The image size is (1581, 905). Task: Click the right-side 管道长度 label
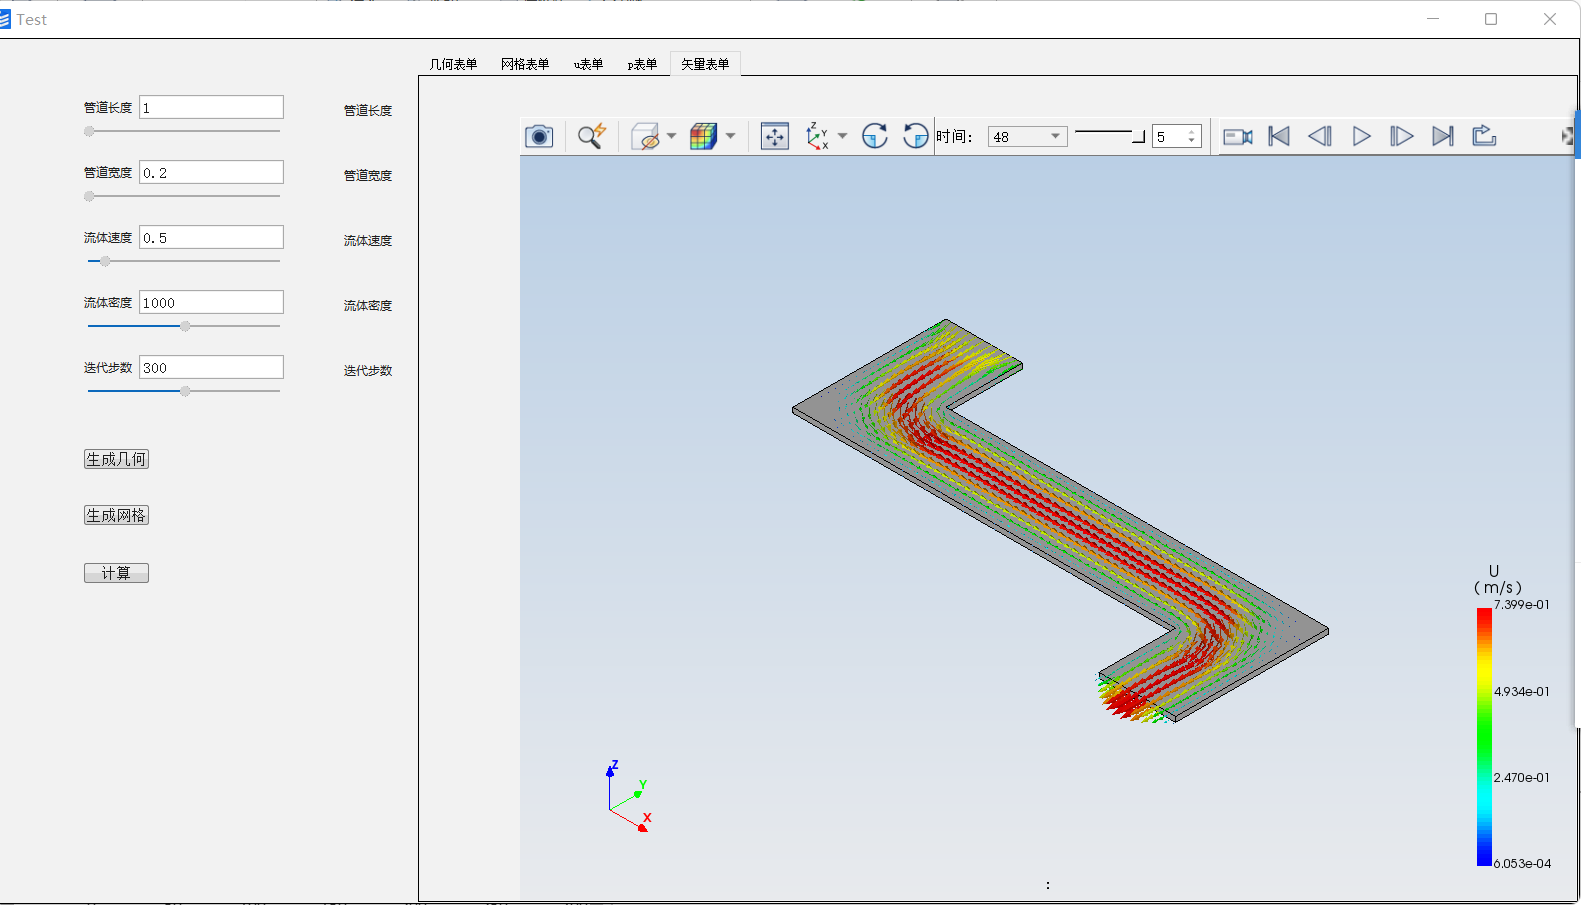(368, 111)
